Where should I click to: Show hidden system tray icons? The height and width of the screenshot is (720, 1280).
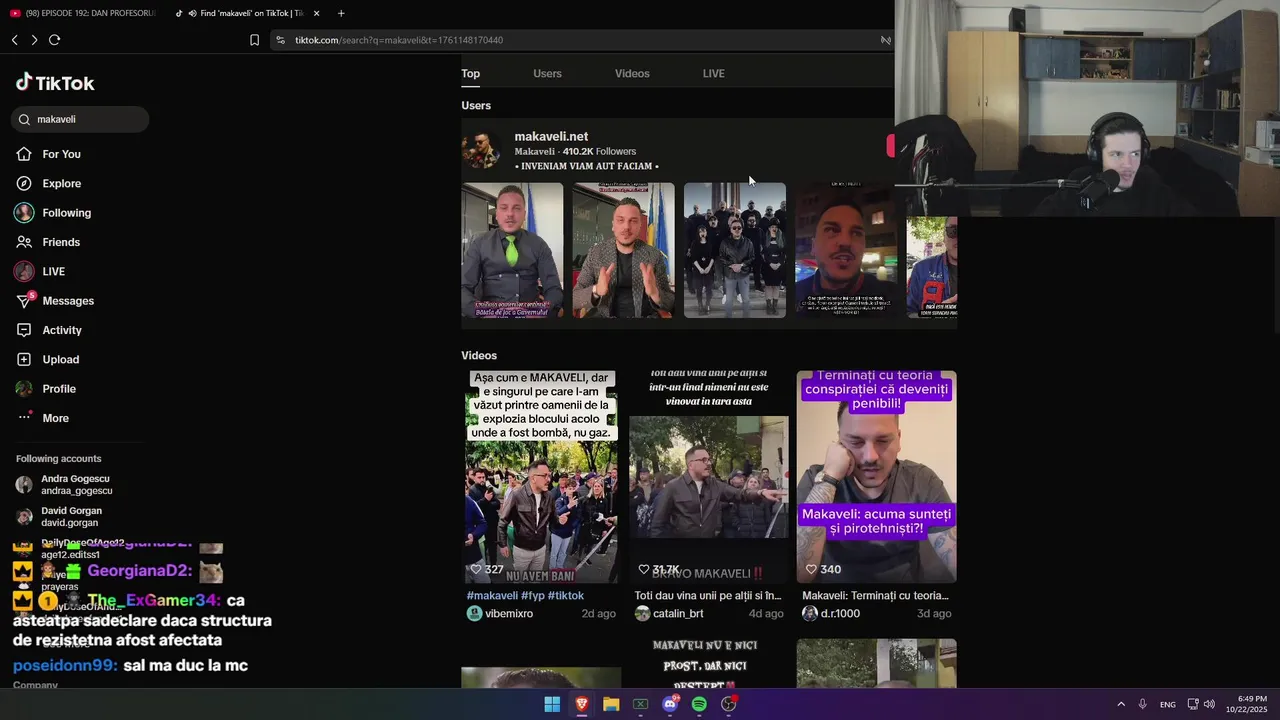pyautogui.click(x=1121, y=704)
